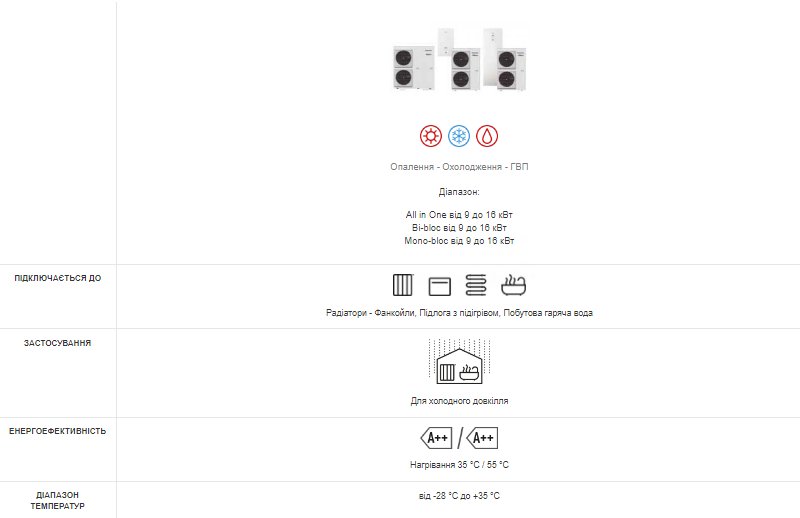Click the ДІАПАЗОН ТЕМПЕРАТУР row header
The height and width of the screenshot is (518, 800).
pyautogui.click(x=58, y=501)
